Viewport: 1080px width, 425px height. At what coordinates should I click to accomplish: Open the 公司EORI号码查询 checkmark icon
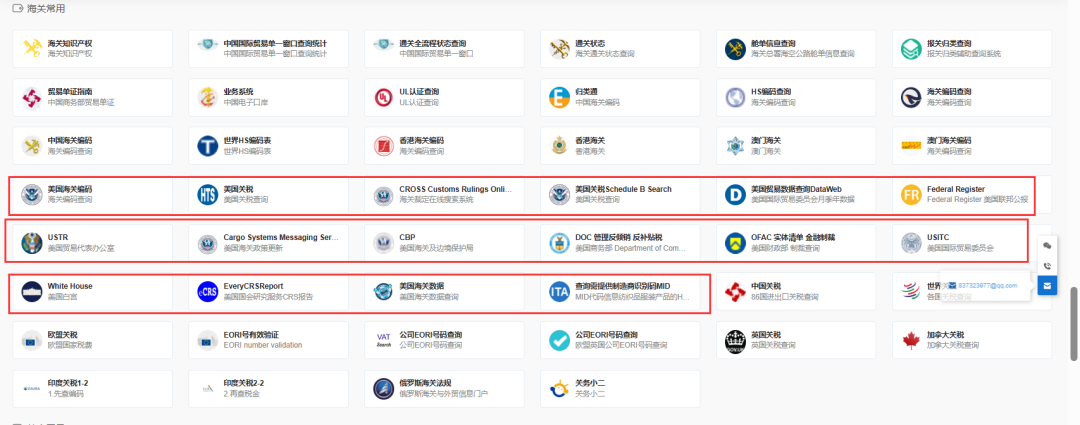coord(559,340)
